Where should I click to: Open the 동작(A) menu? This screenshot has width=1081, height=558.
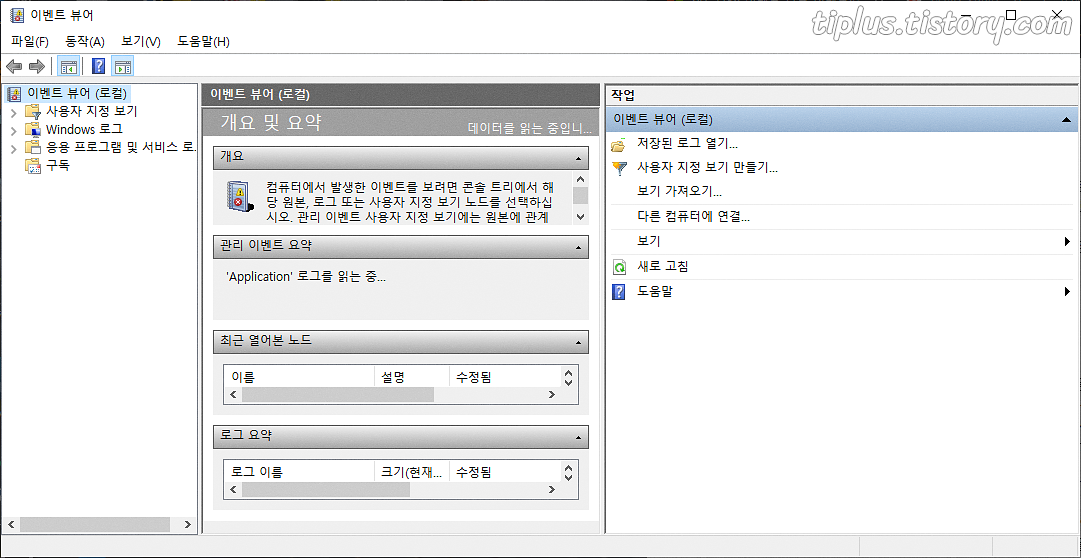85,41
